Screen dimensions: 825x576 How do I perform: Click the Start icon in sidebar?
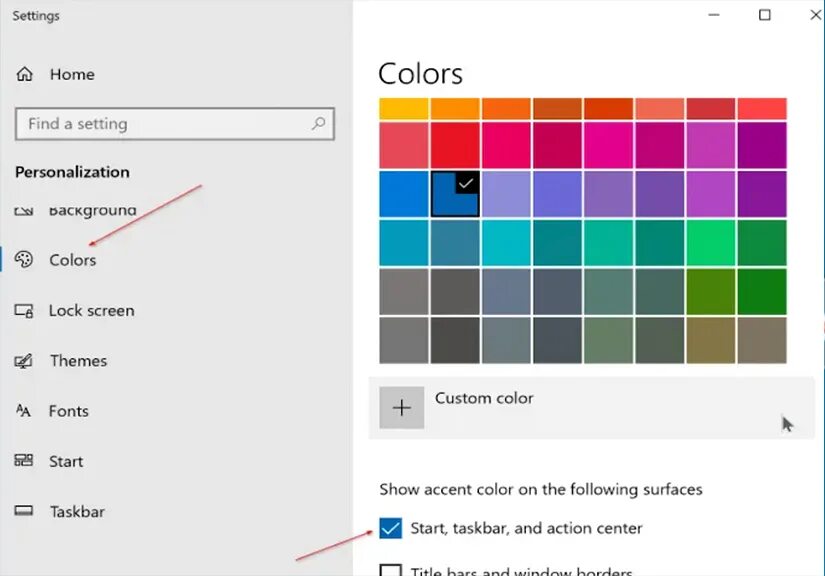pyautogui.click(x=25, y=461)
